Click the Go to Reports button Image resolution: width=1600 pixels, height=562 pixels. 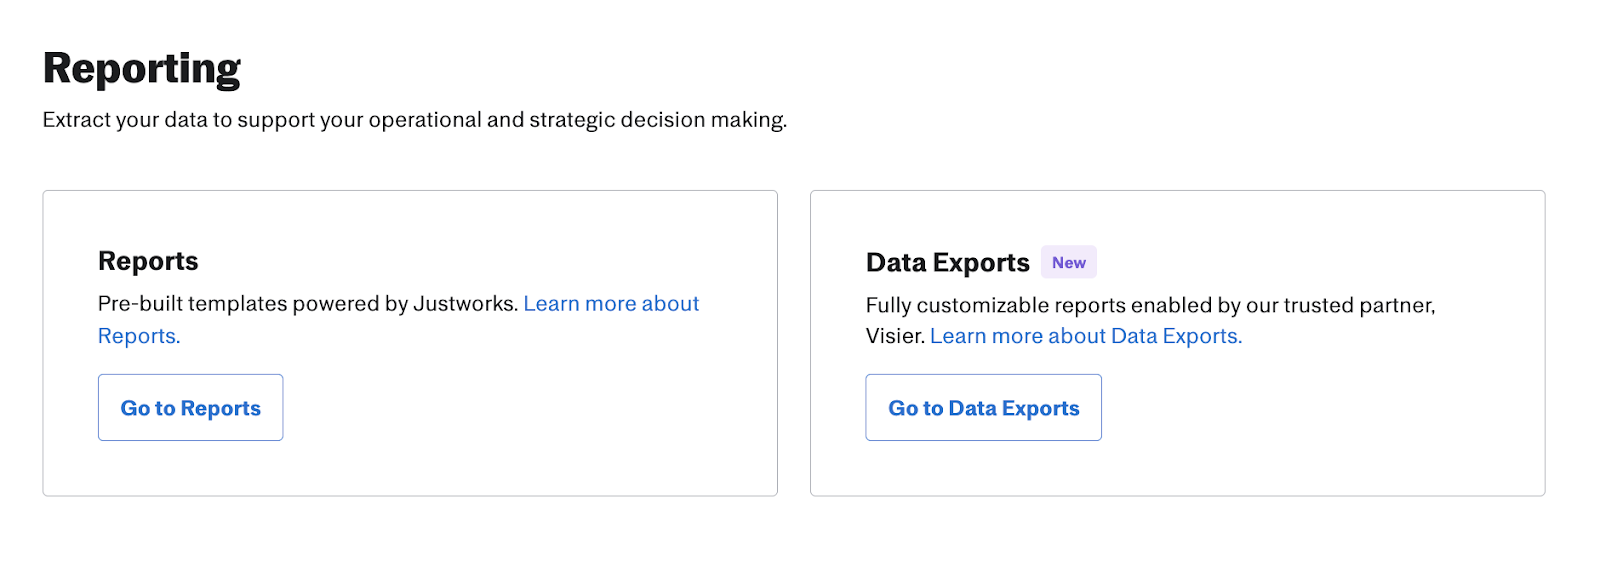(x=190, y=408)
